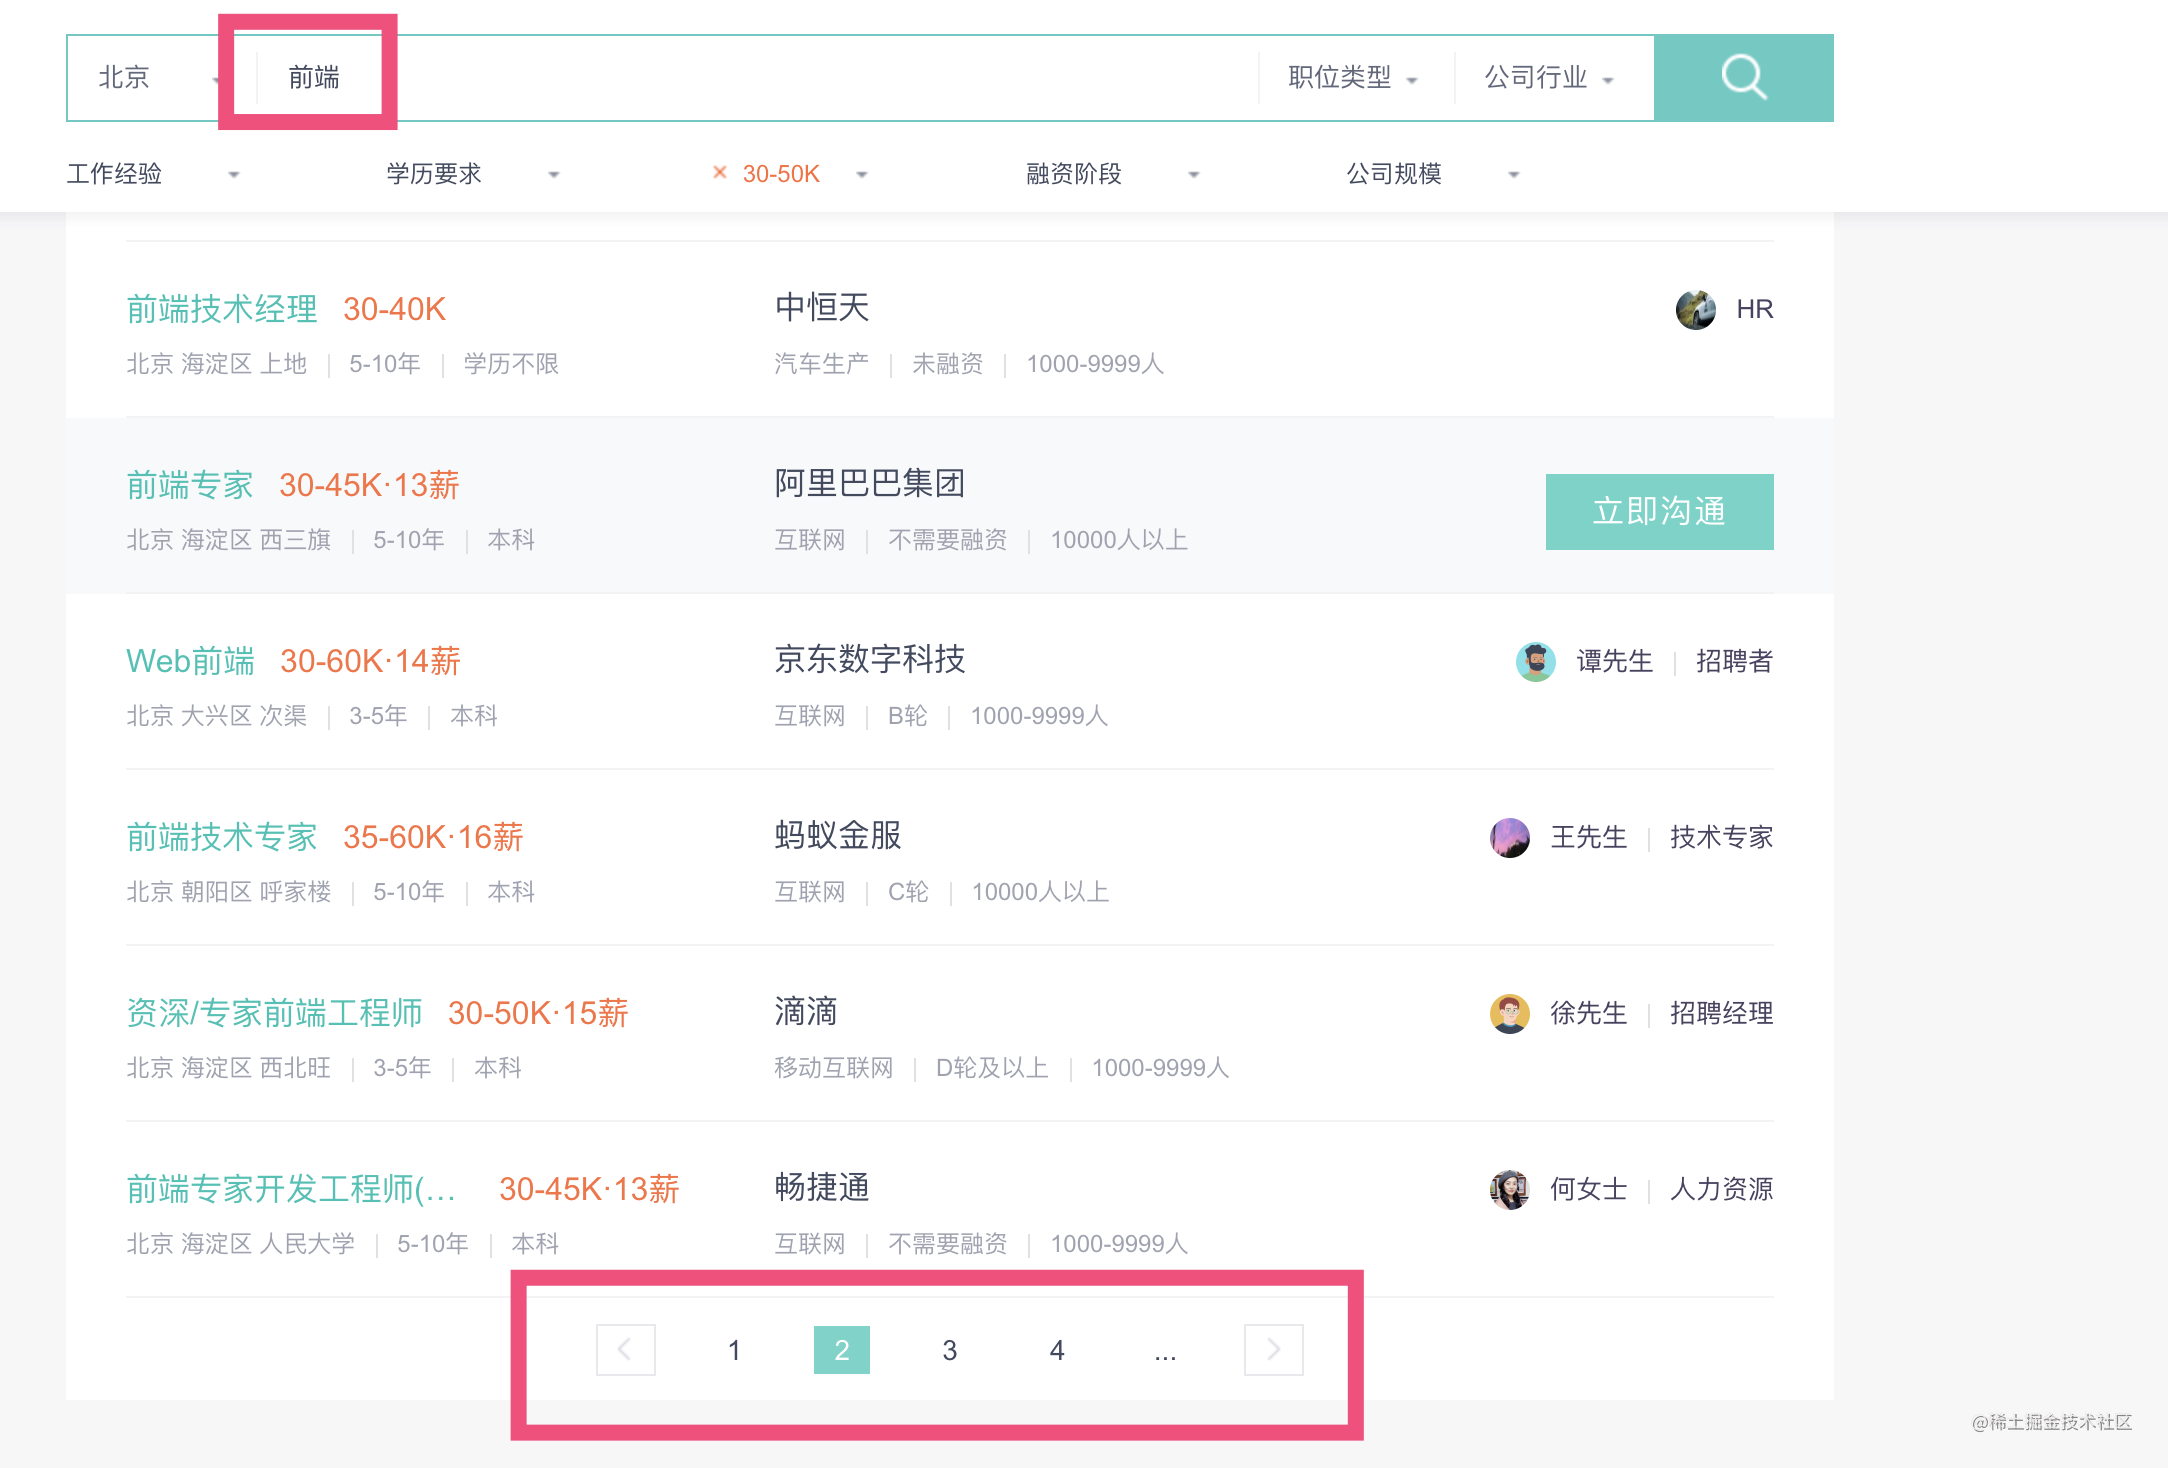2168x1468 pixels.
Task: Open 蚂蚁金服 company page
Action: 838,835
